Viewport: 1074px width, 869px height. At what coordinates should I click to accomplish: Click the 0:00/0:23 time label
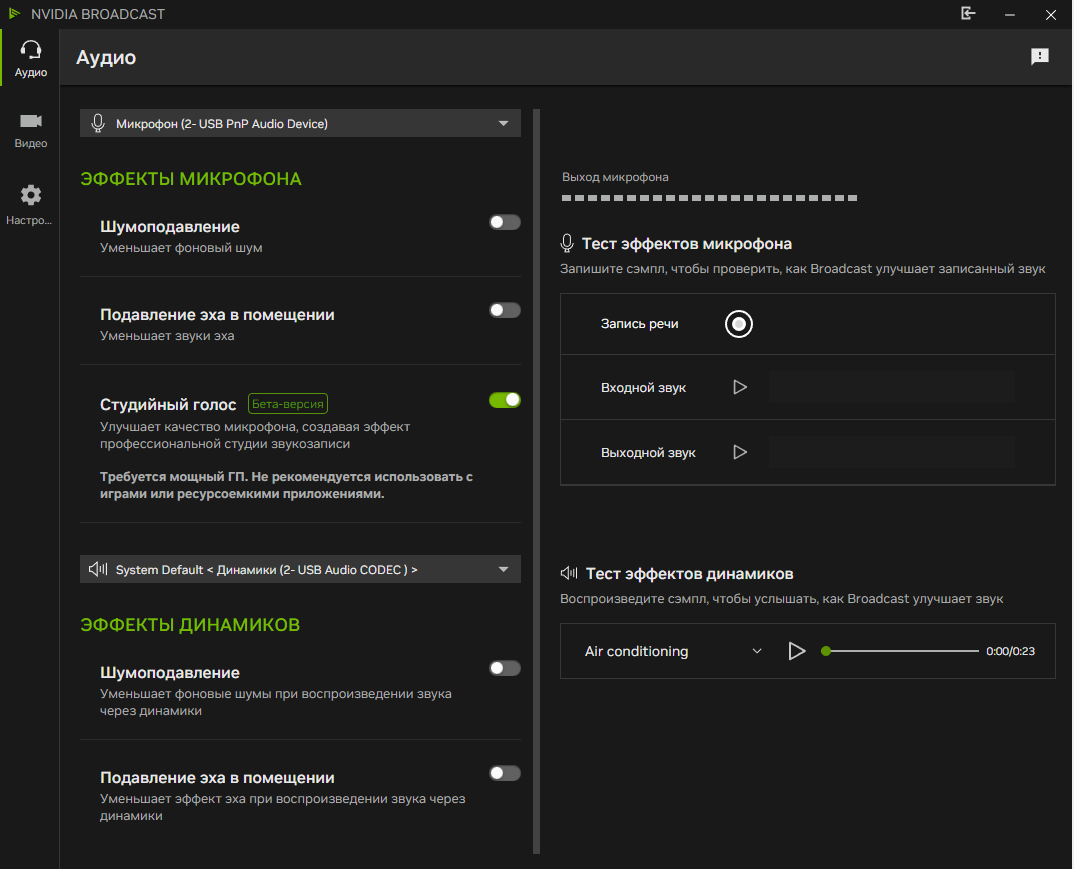[x=1010, y=651]
